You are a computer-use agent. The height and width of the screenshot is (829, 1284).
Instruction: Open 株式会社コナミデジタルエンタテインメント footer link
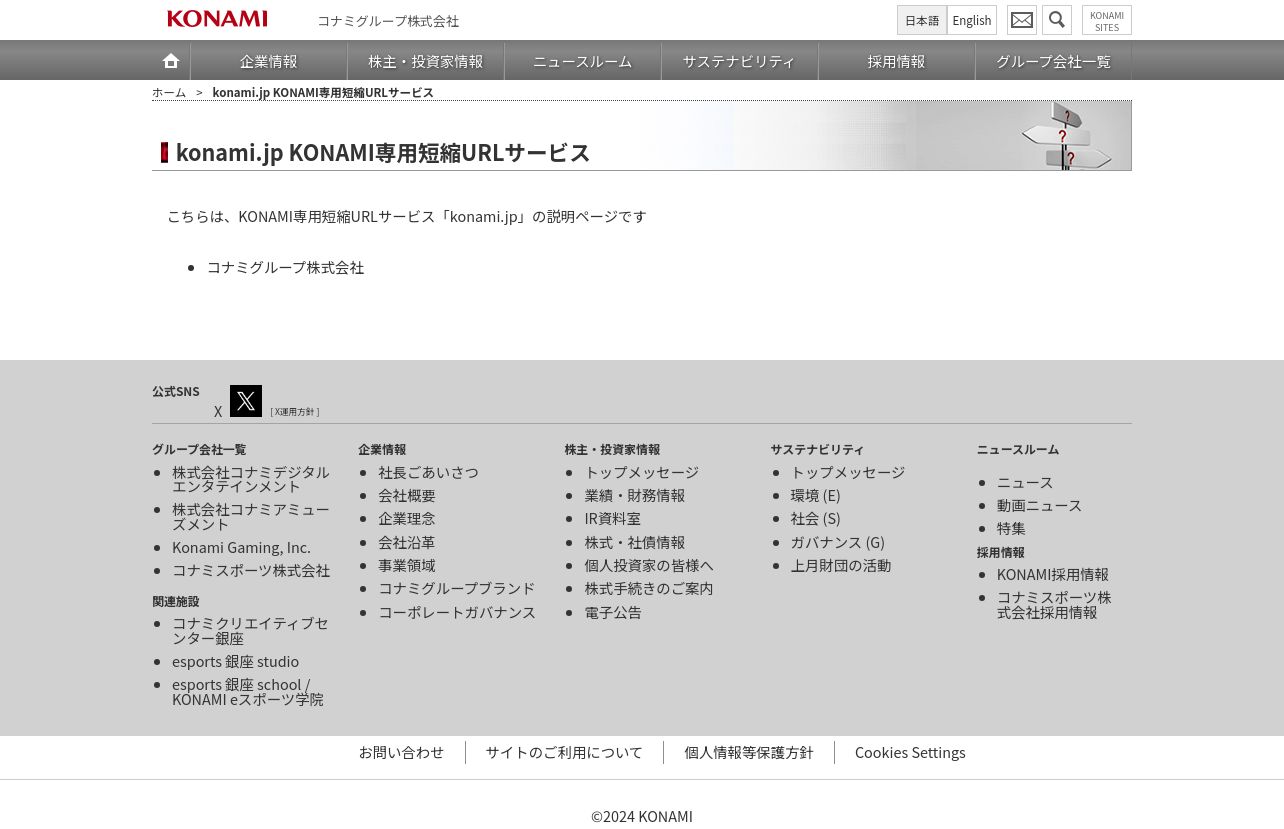[x=251, y=479]
